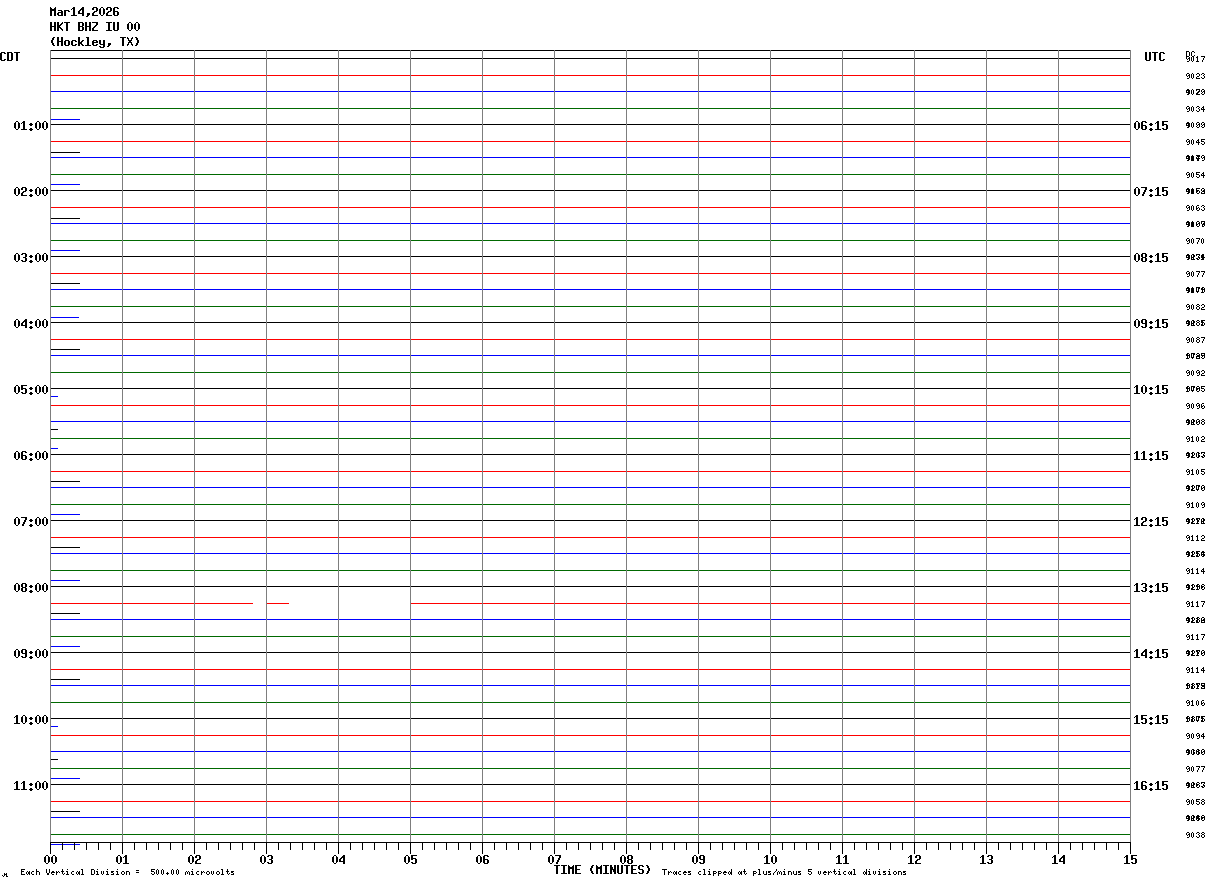Click the '11:00' CDT time label
Viewport: 1210px width, 886px height.
(x=31, y=786)
